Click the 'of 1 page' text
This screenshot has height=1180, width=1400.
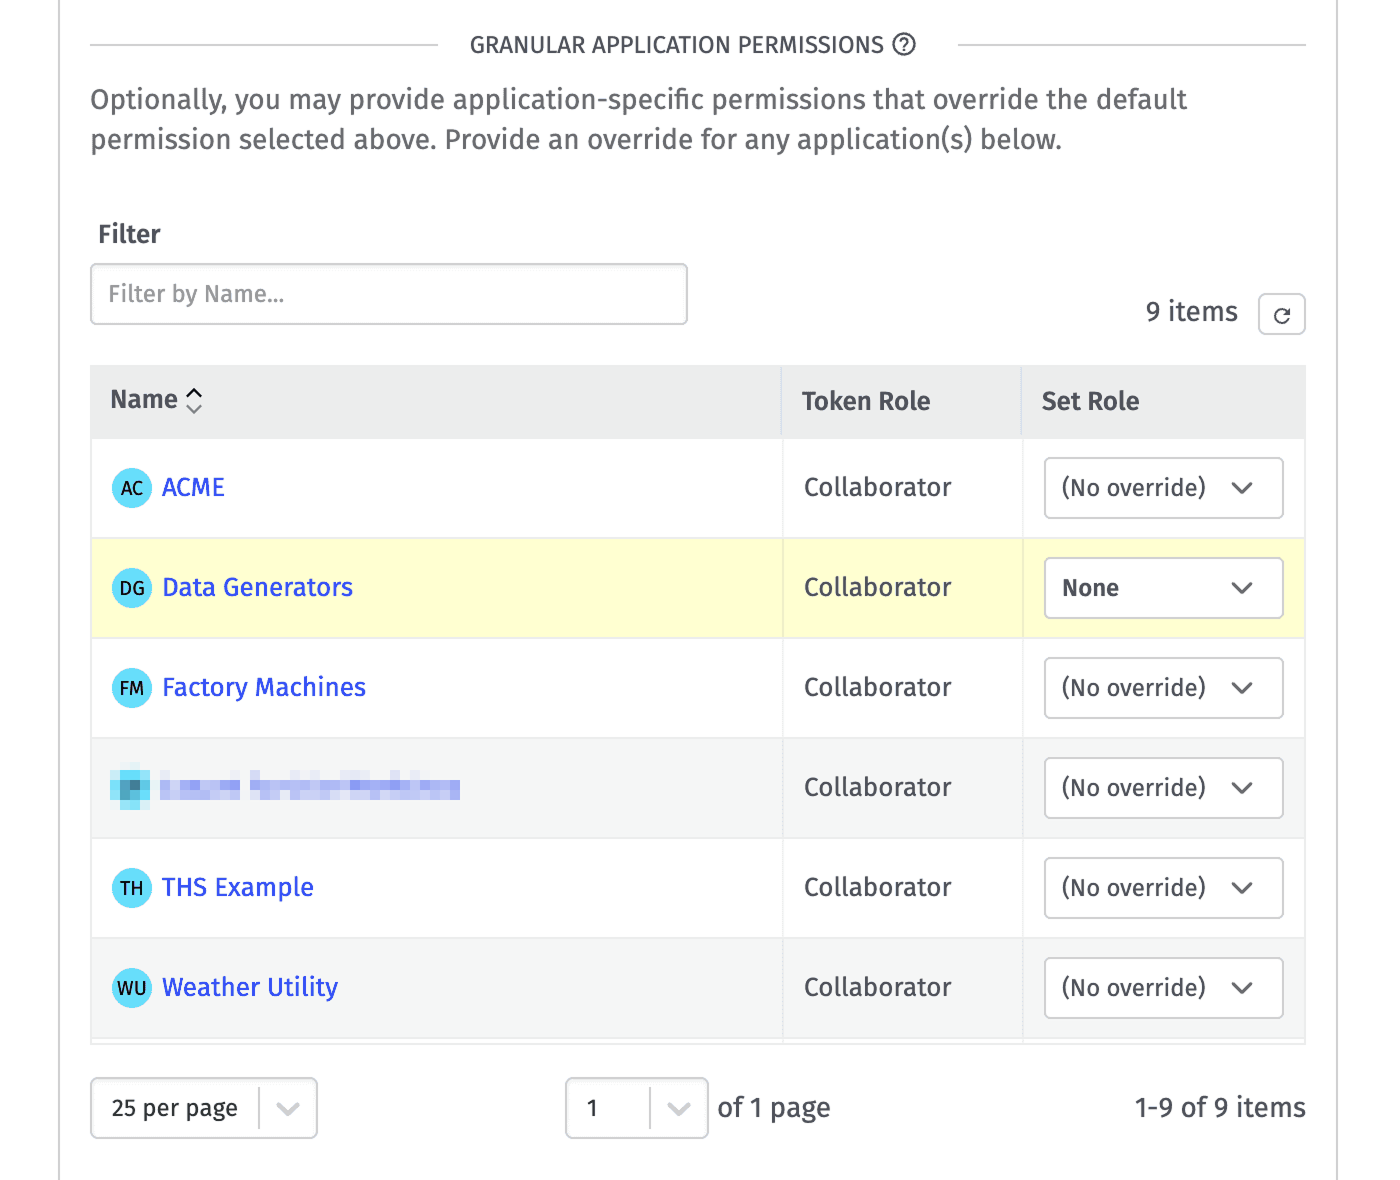point(774,1108)
